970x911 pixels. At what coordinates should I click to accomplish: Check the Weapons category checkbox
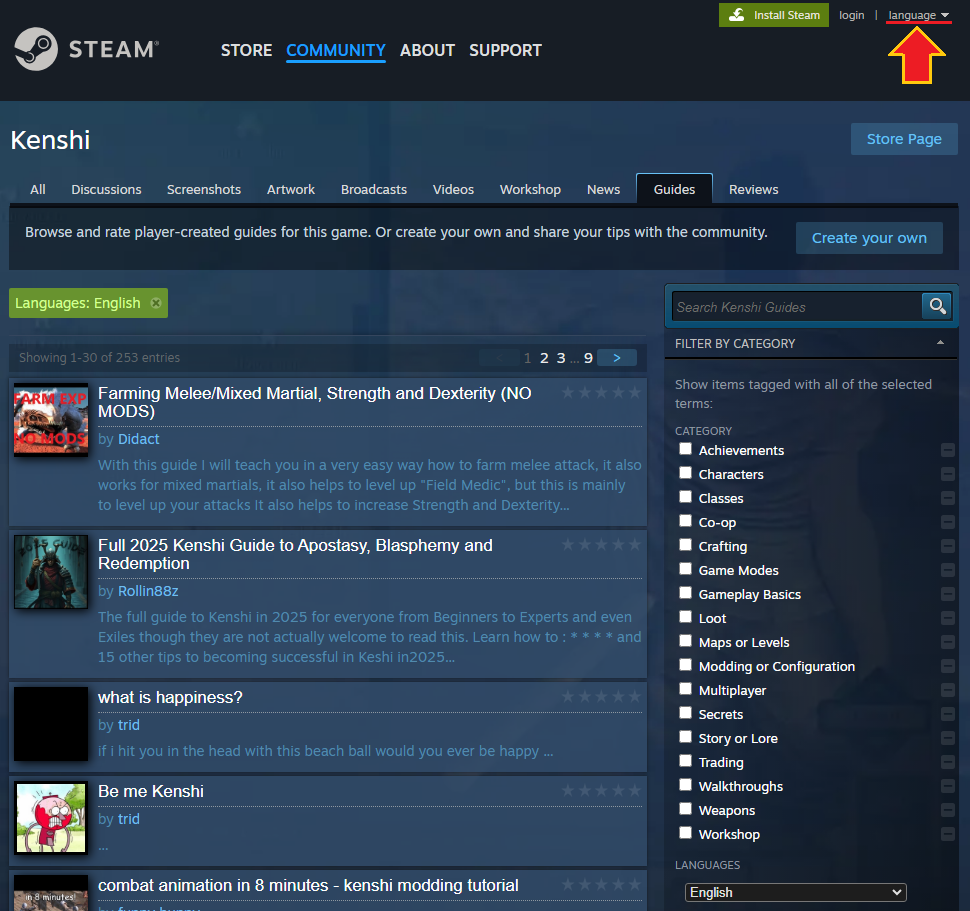click(x=685, y=808)
